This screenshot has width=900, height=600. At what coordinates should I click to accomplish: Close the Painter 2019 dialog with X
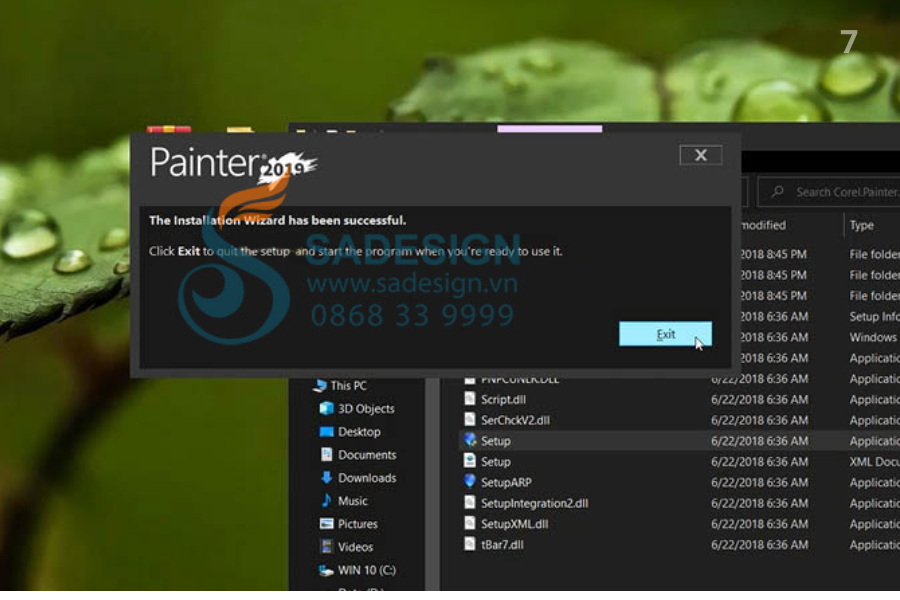(700, 155)
